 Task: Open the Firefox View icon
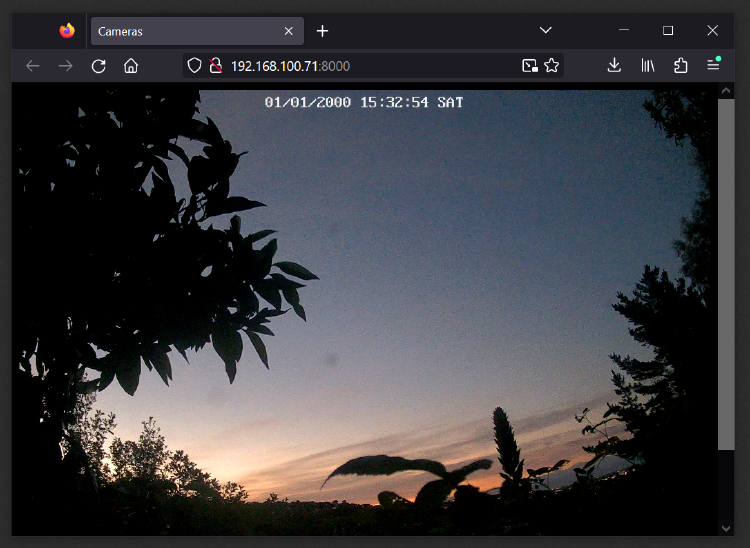click(67, 31)
